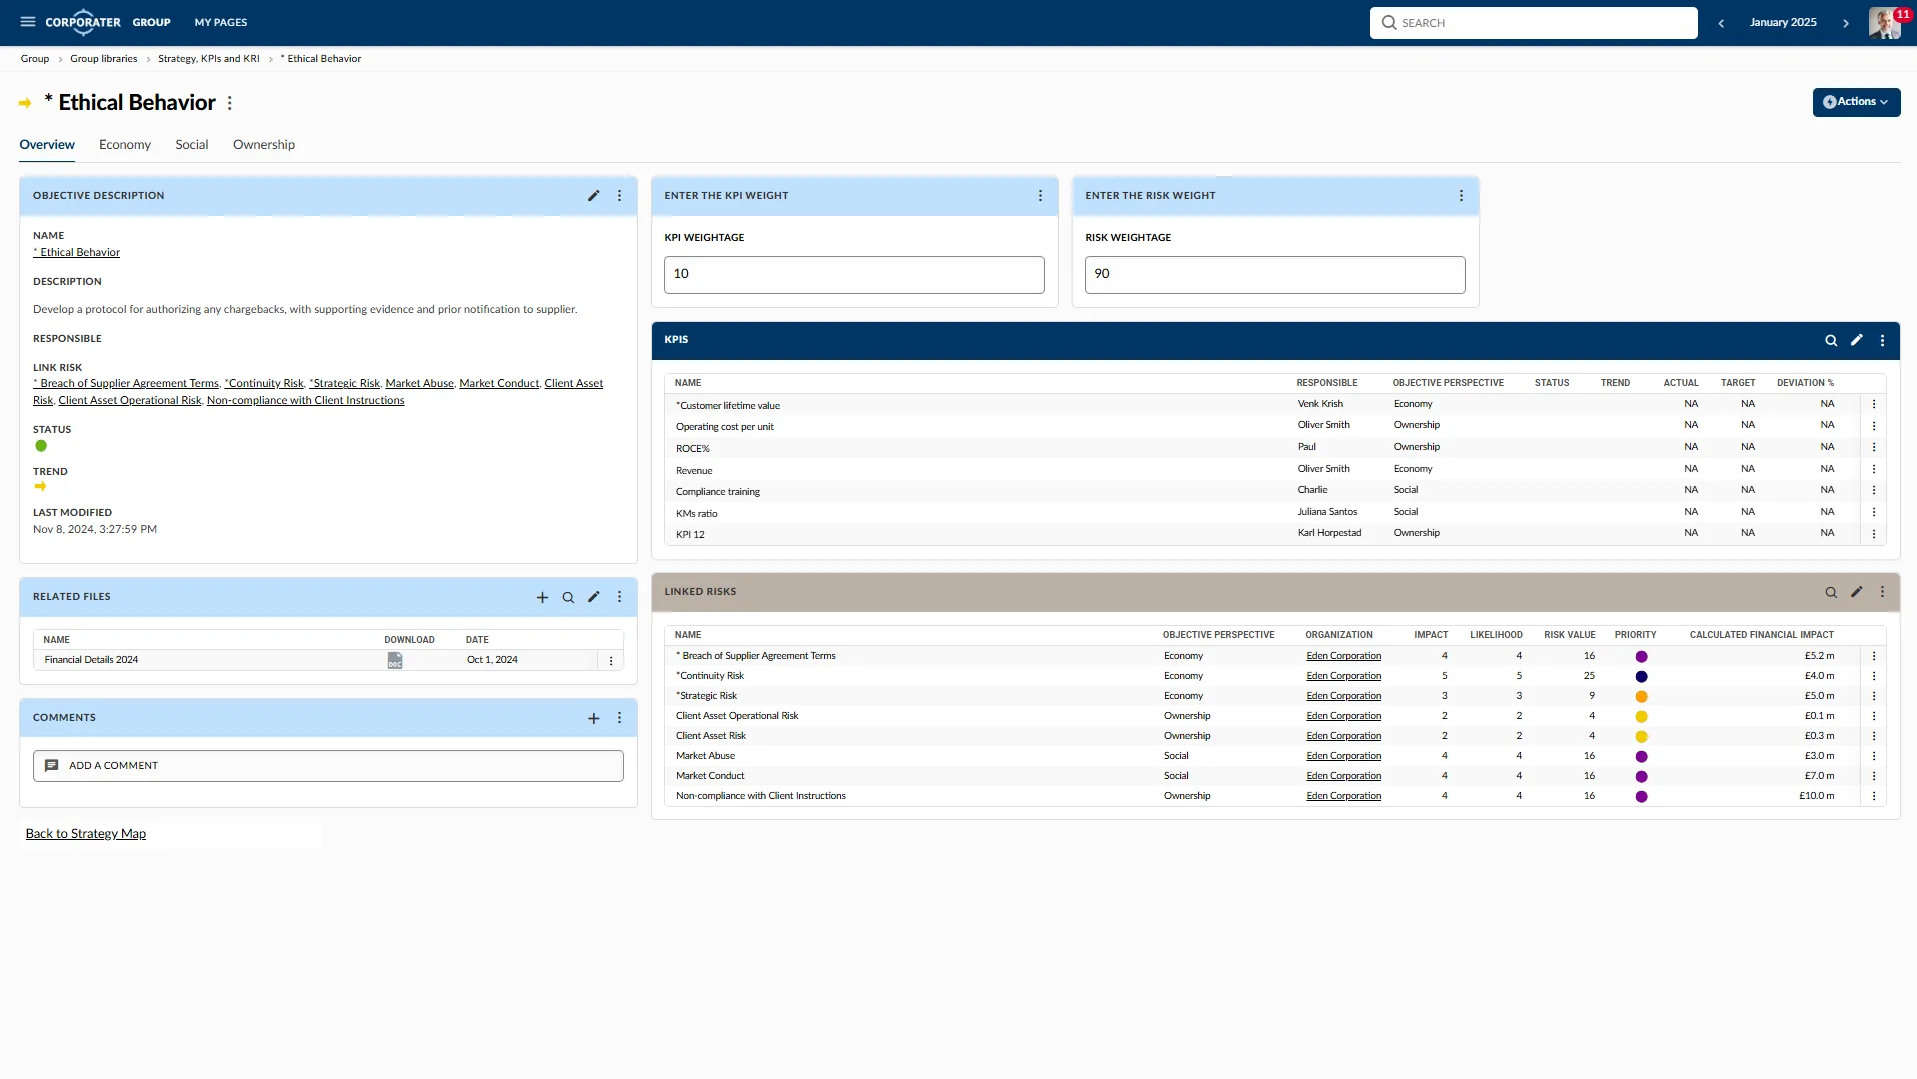Select the Client Asset Operational Risk row

tap(1275, 716)
